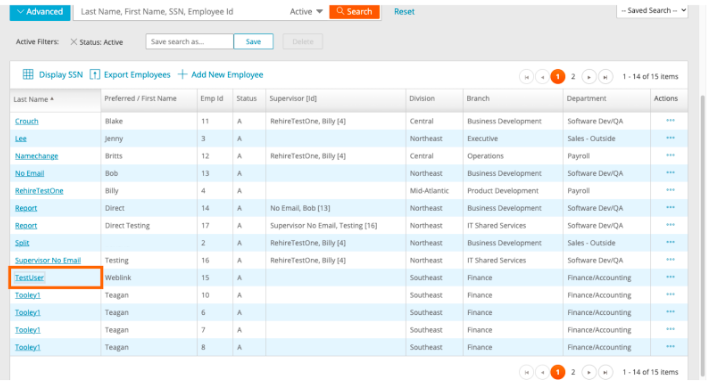The height and width of the screenshot is (384, 714).
Task: Open actions menu for Emp Id 14 row
Action: pos(670,207)
